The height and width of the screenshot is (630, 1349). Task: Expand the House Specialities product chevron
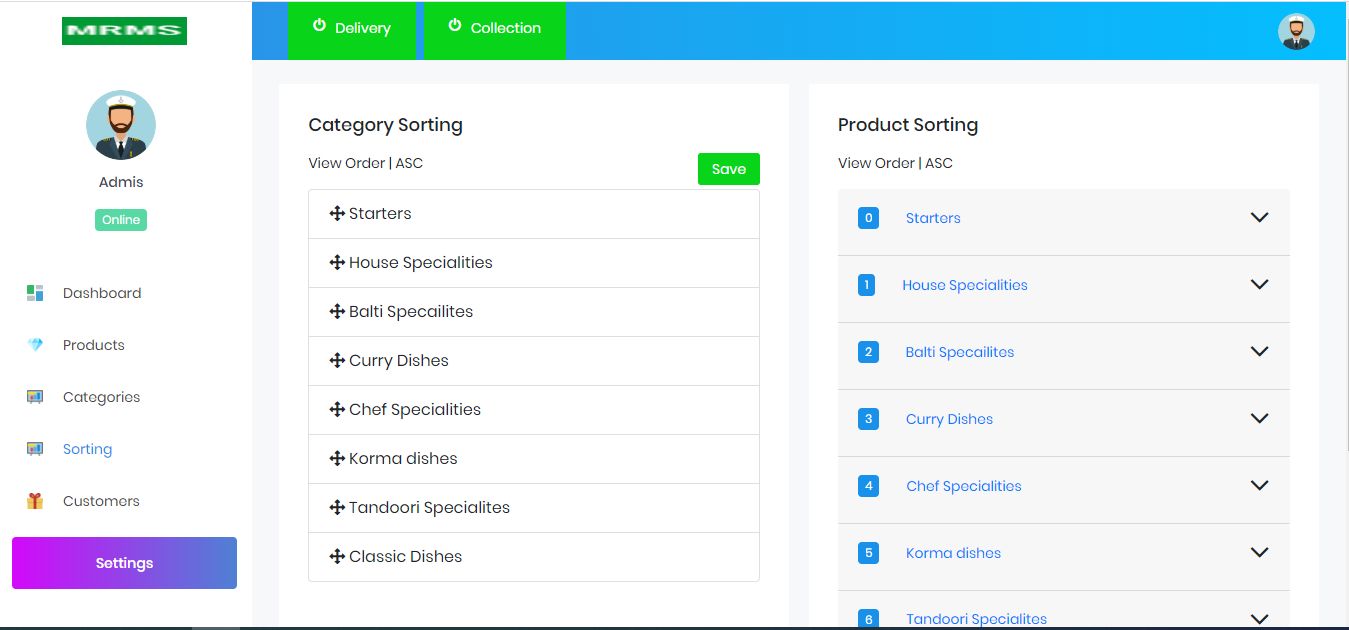tap(1259, 285)
